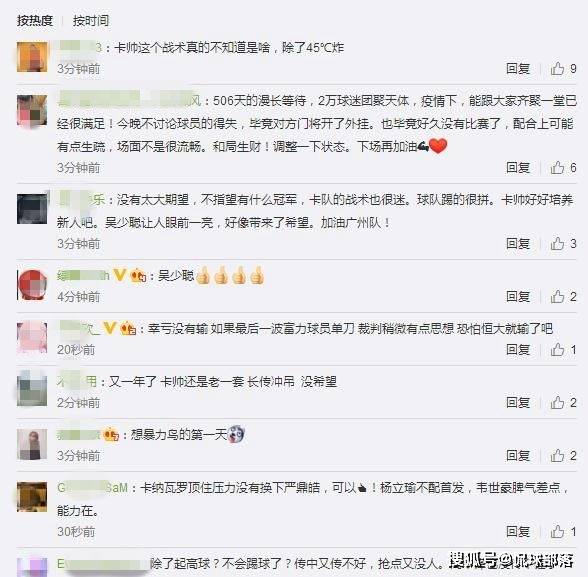
Task: Open the pink avatar by 幸亏没有输 comment
Action: [x=32, y=338]
